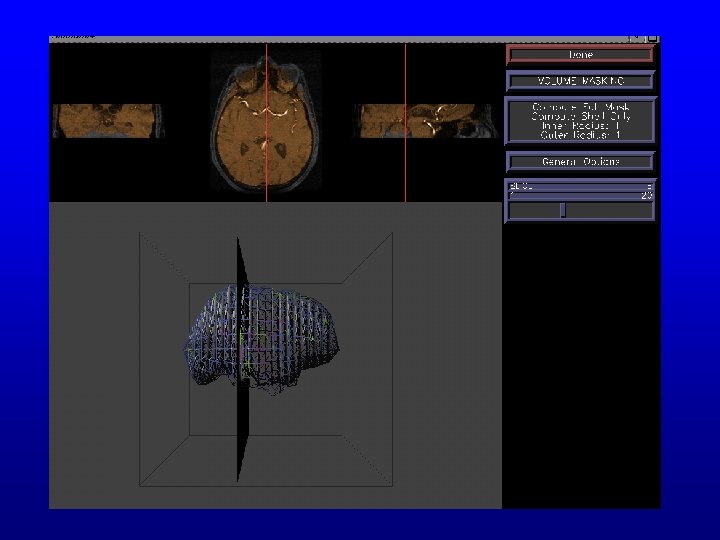Select Compute Shell Only option
720x540 pixels.
581,116
